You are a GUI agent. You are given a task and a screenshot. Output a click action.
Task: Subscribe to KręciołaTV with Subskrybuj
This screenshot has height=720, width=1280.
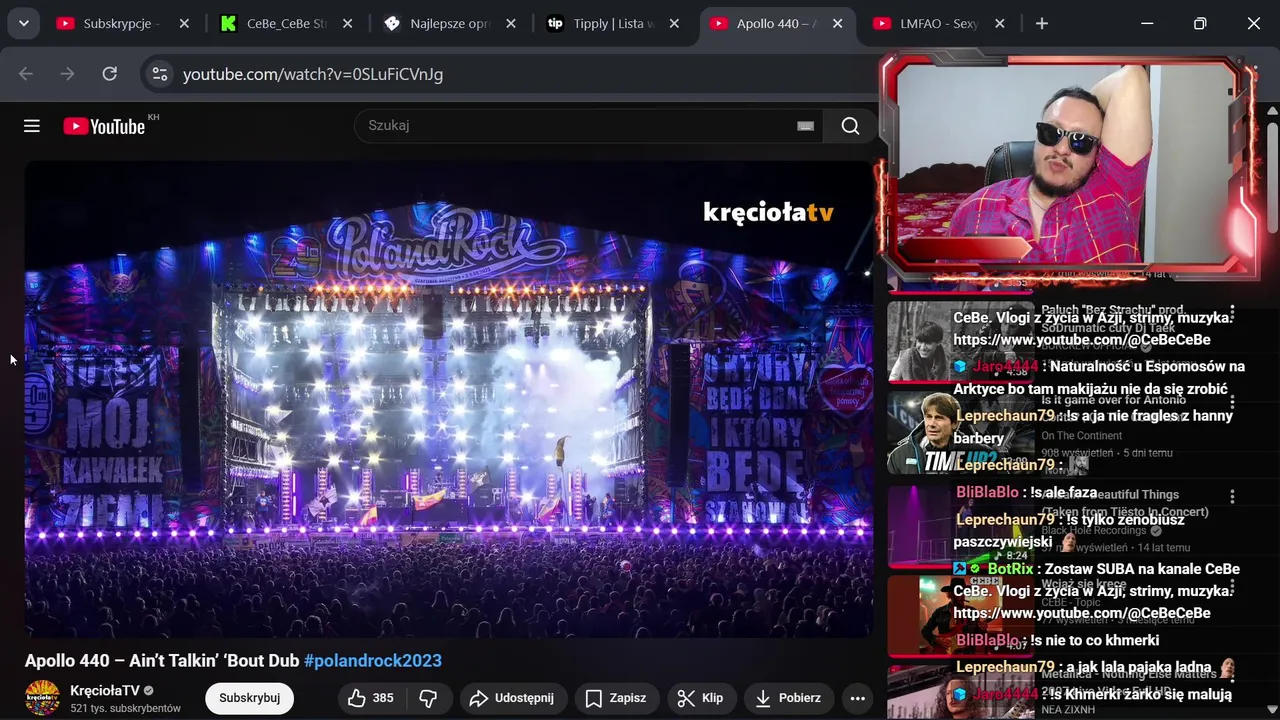(249, 698)
